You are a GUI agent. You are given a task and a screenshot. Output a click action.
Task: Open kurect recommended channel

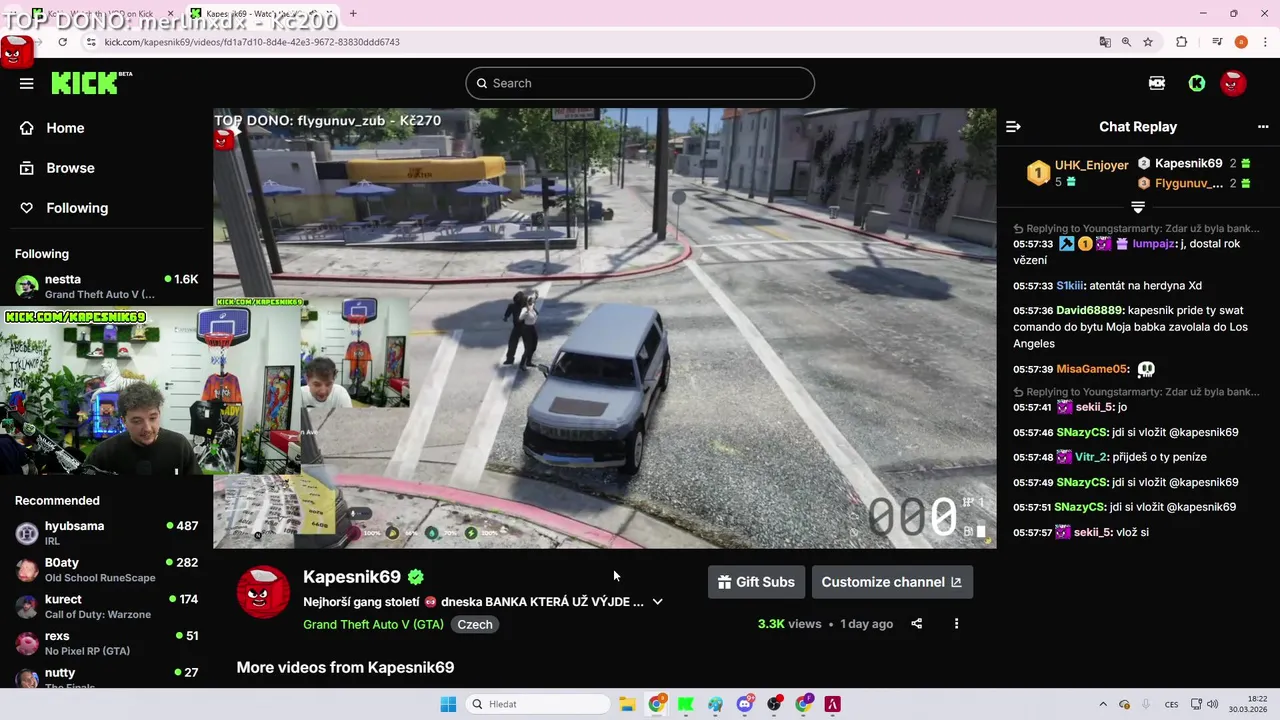tap(106, 606)
